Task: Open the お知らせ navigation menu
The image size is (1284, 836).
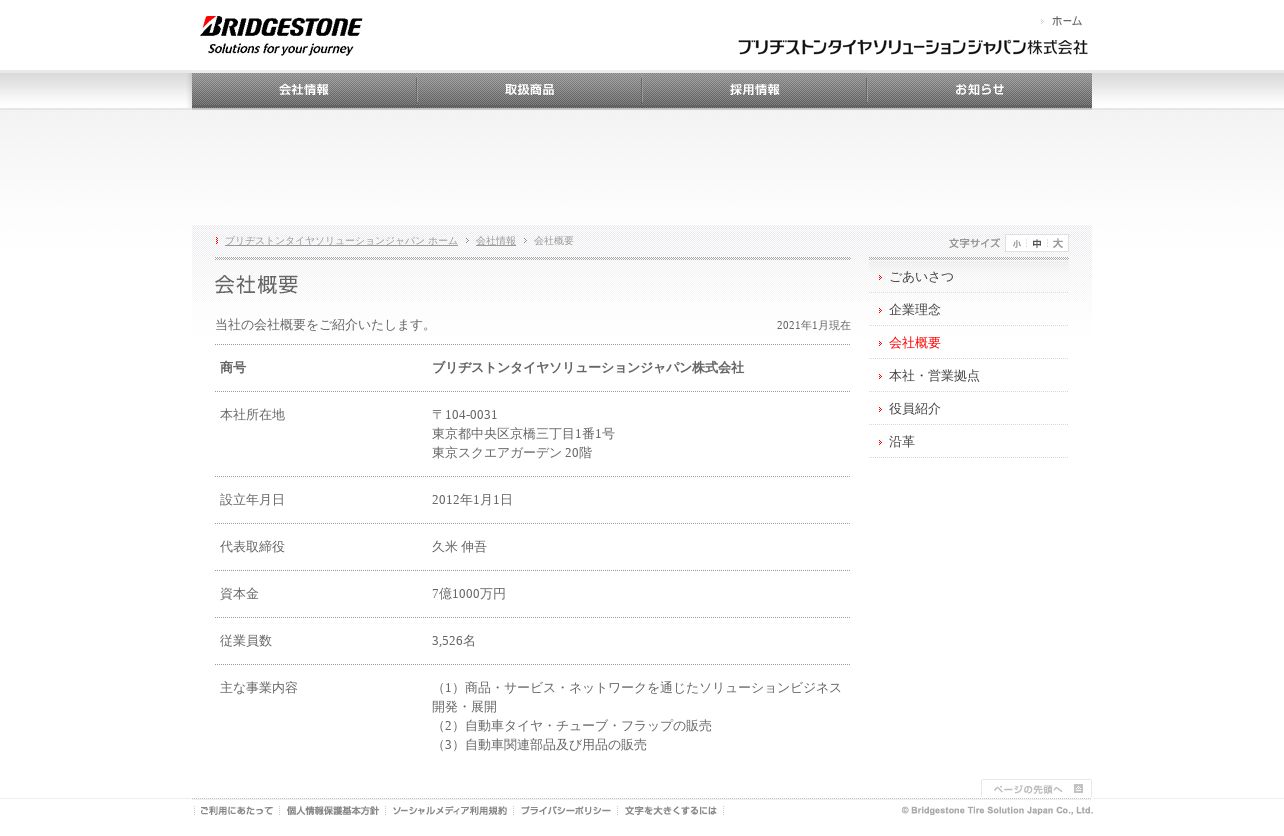Action: (979, 90)
